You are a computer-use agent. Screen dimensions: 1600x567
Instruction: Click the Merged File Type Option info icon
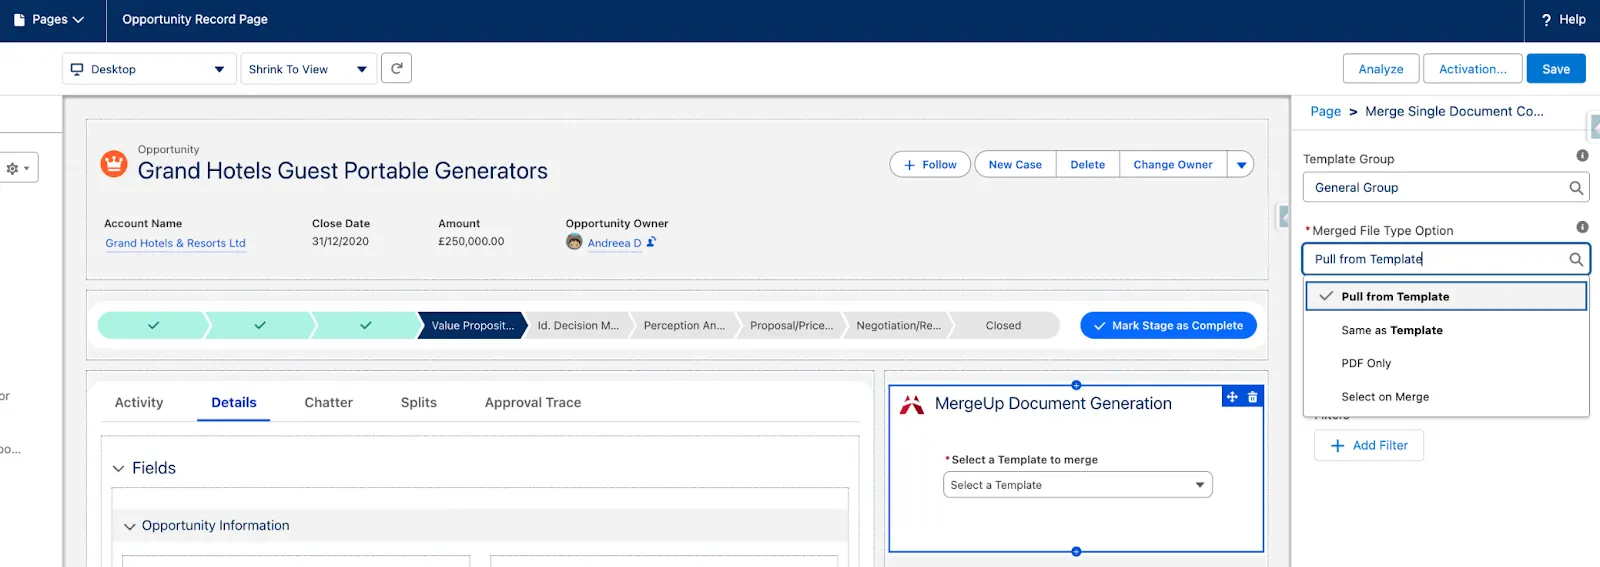[1582, 228]
